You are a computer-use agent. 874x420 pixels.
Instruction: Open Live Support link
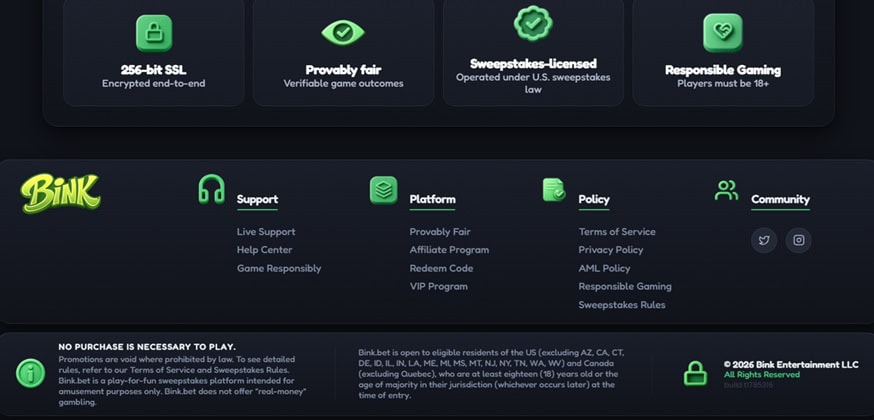266,232
